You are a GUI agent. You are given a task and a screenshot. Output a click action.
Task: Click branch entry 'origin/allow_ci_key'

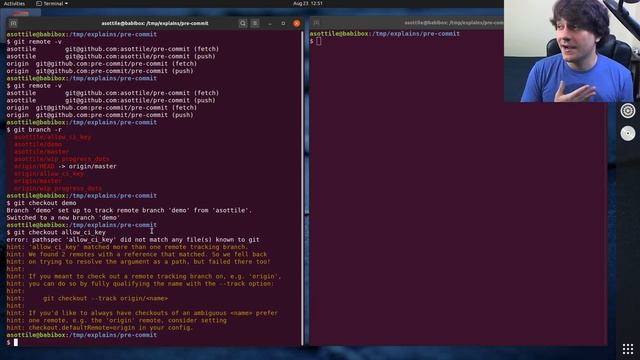coord(49,174)
